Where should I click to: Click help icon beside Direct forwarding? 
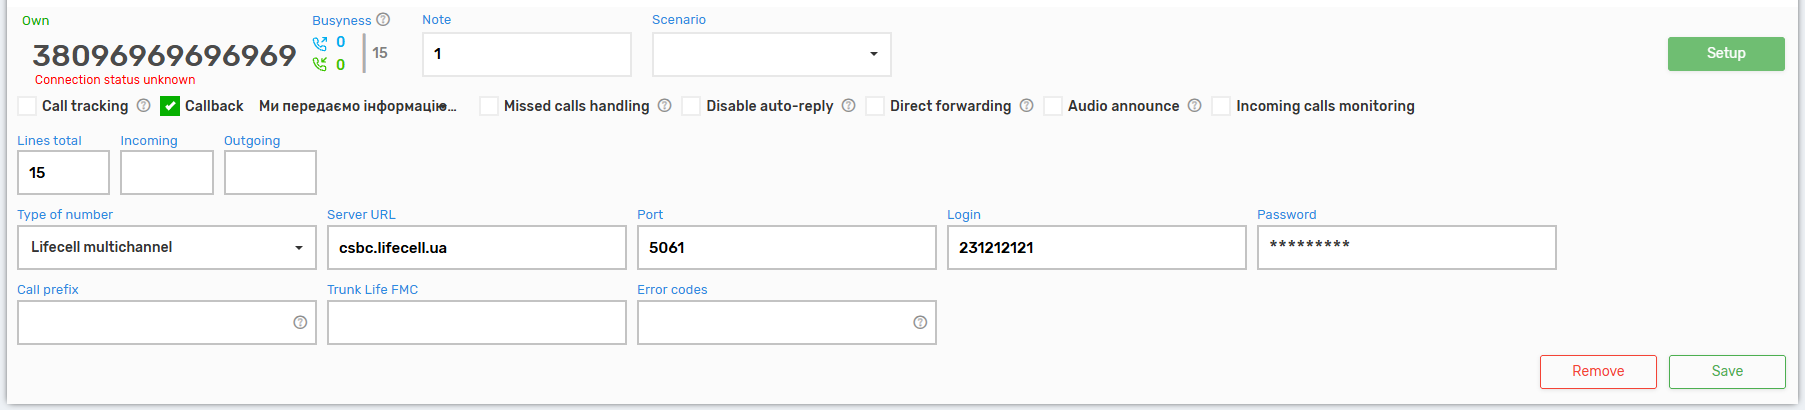pyautogui.click(x=1026, y=106)
